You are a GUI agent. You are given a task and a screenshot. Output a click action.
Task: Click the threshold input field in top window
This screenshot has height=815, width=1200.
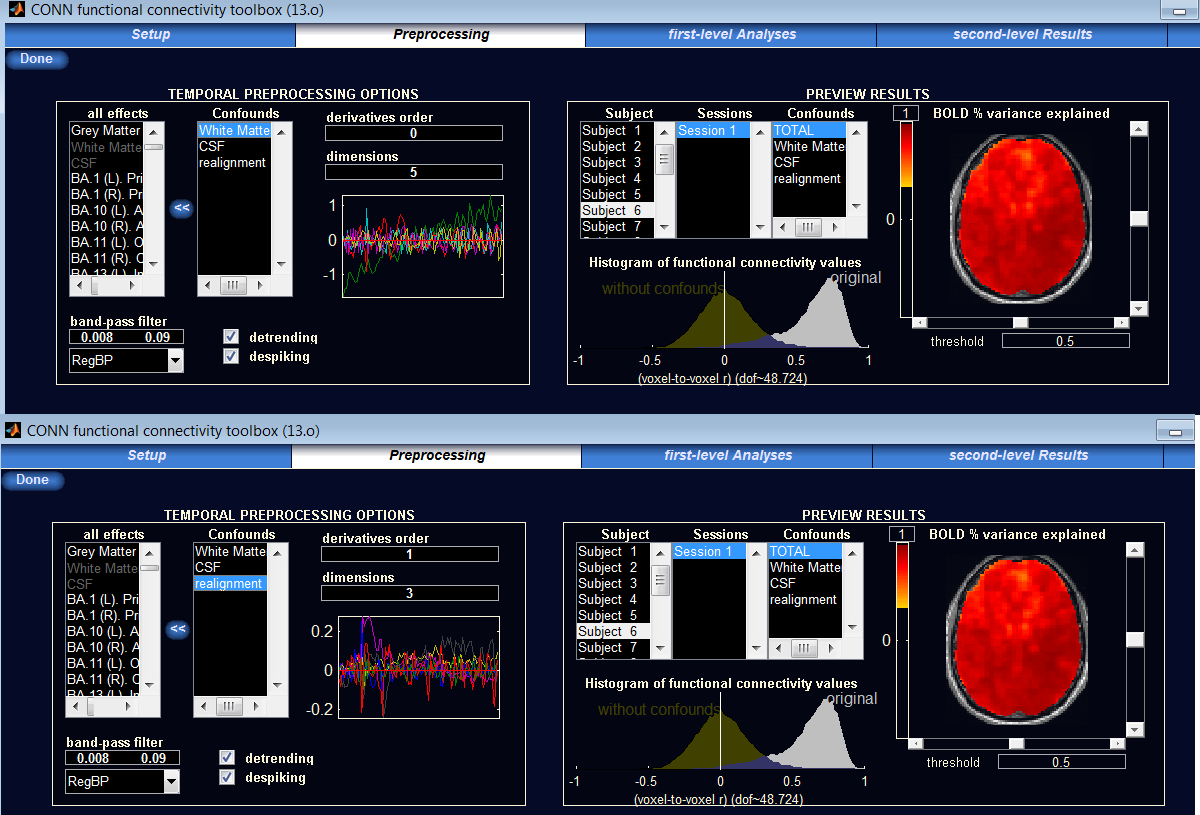click(x=1065, y=341)
